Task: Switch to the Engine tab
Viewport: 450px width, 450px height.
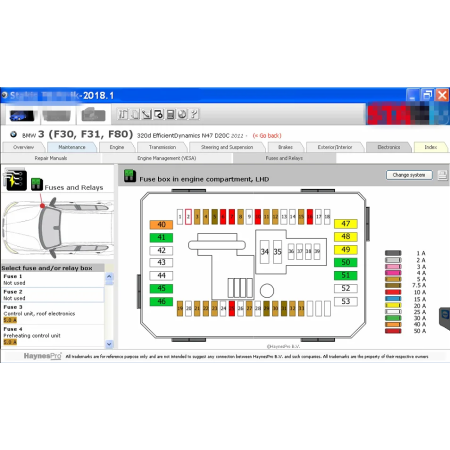Action: [x=117, y=147]
